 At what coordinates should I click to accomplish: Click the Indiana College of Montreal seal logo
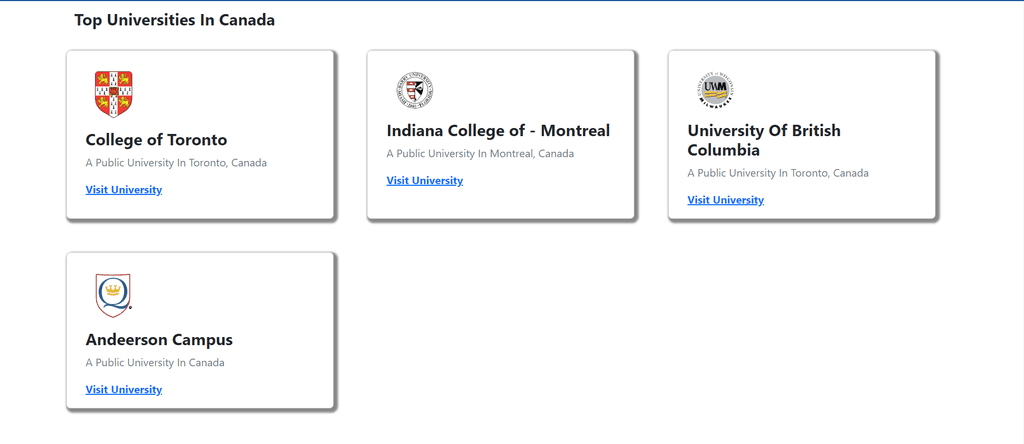click(415, 89)
